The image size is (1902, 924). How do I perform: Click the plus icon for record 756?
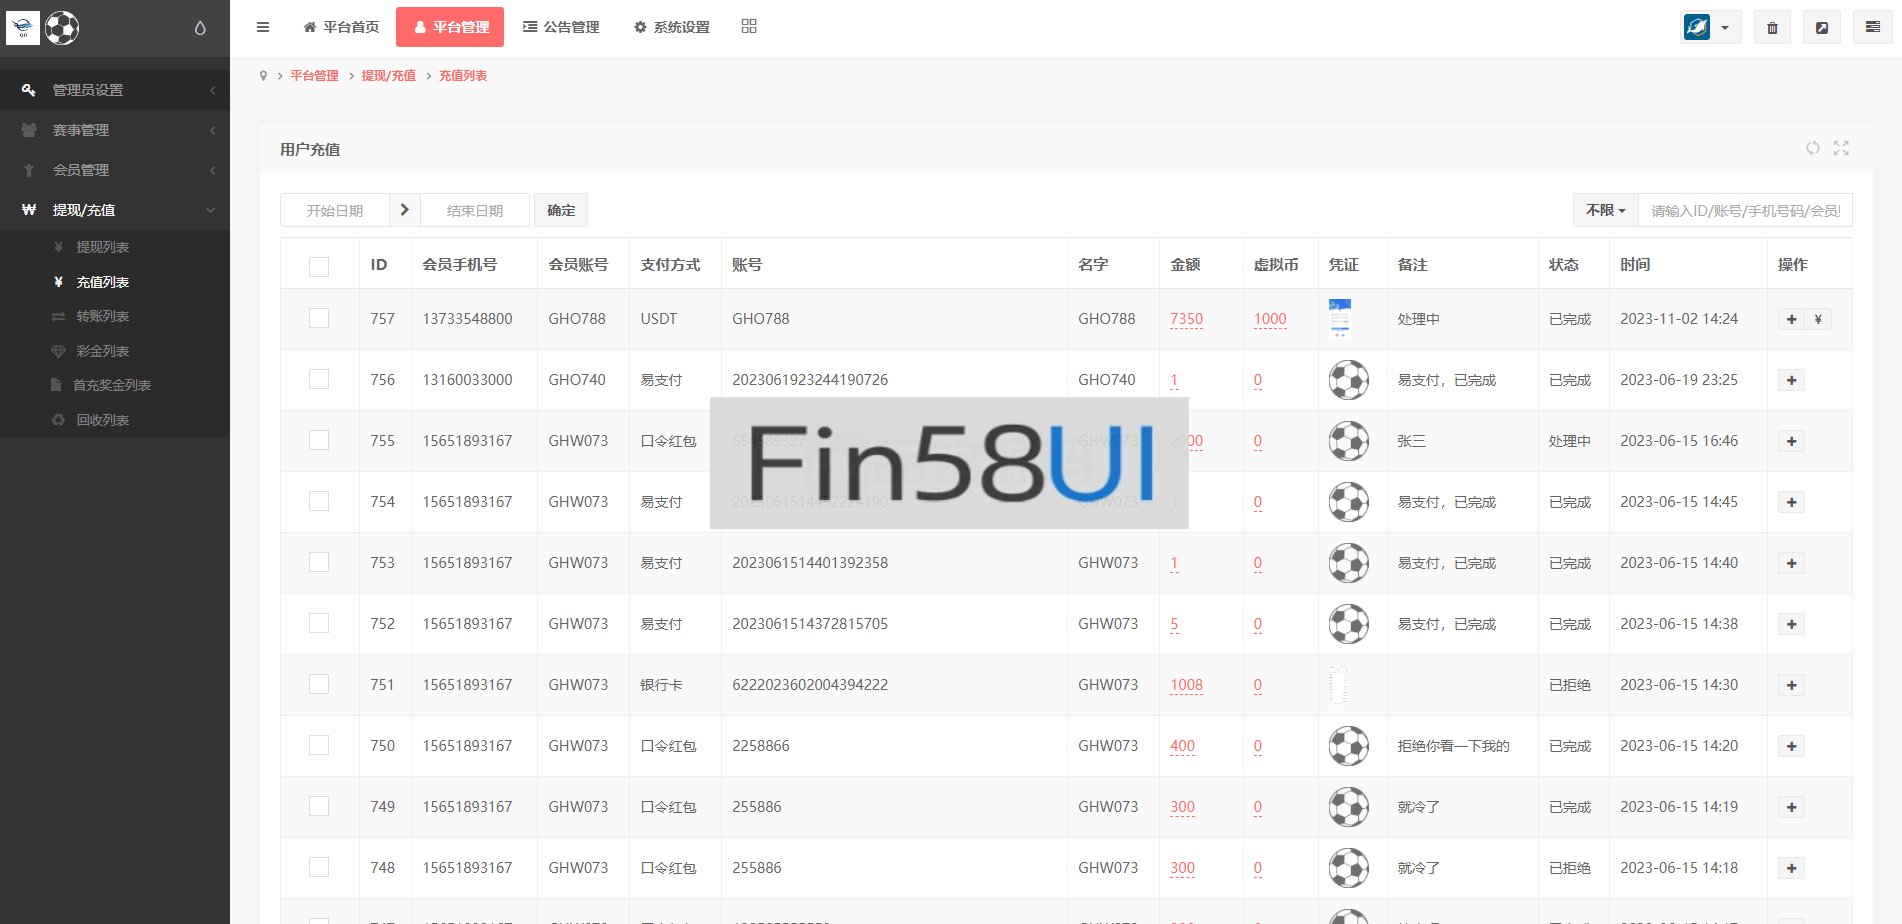tap(1791, 380)
